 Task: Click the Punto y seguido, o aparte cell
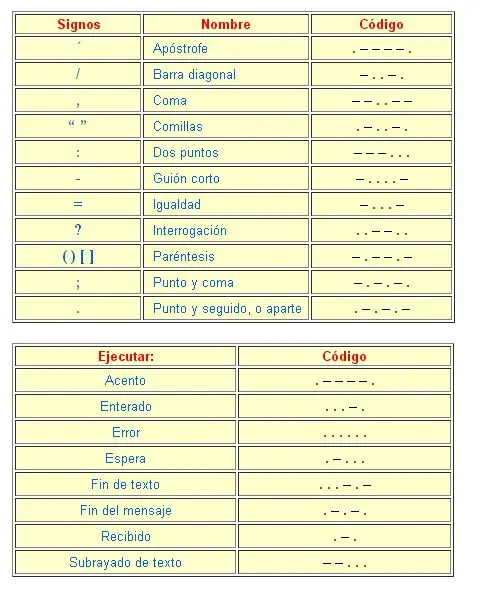pyautogui.click(x=226, y=309)
